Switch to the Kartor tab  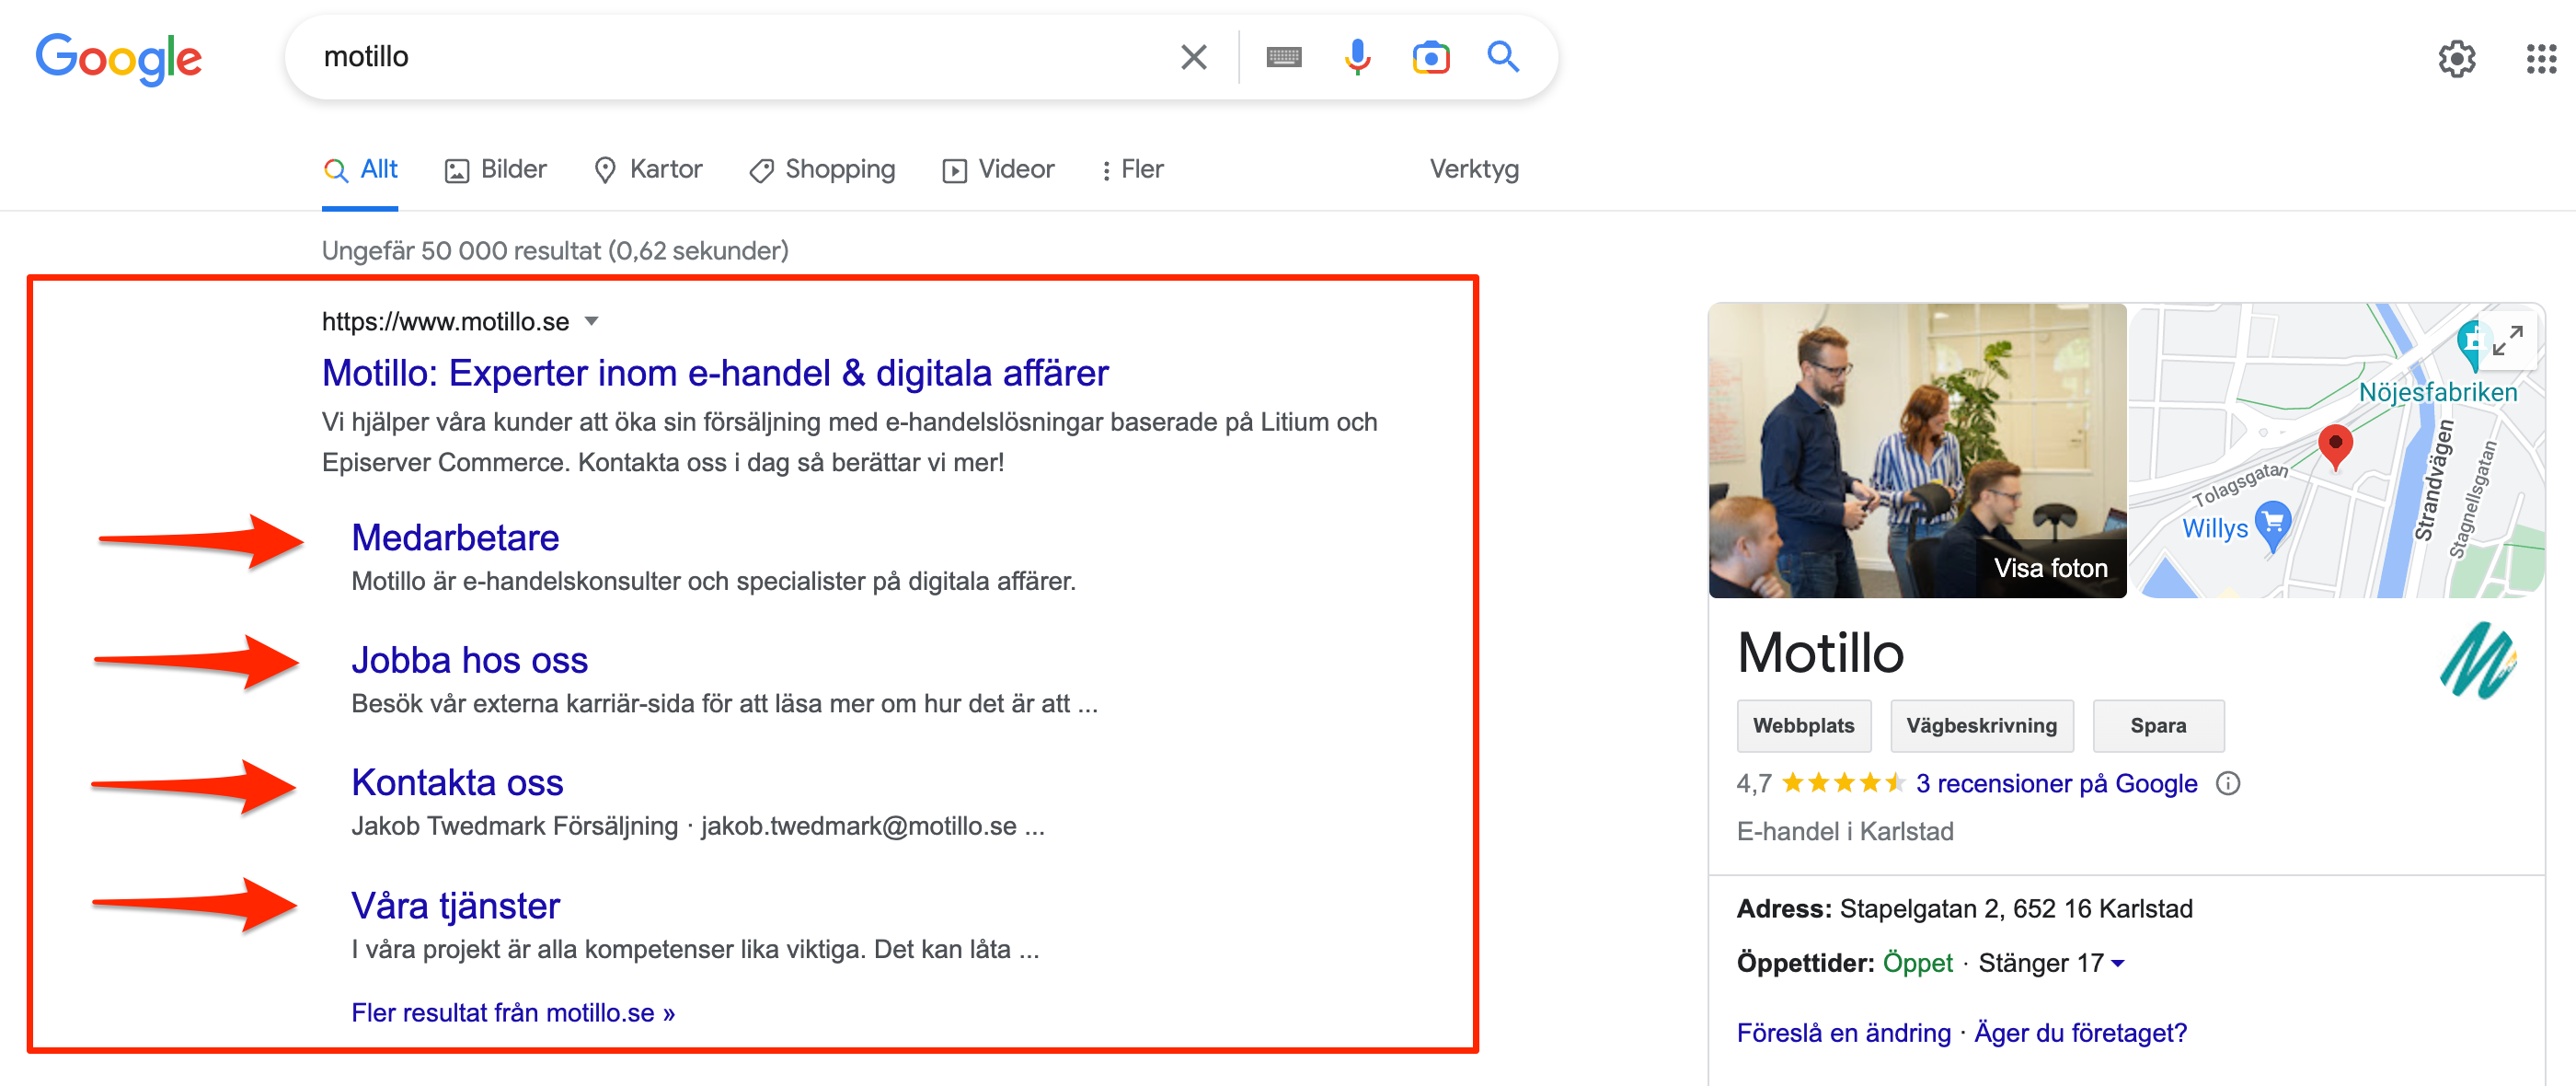coord(648,169)
